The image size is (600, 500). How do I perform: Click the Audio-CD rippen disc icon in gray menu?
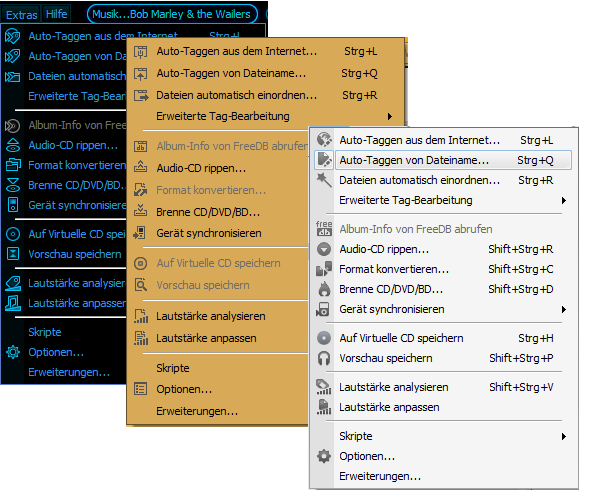[x=324, y=249]
